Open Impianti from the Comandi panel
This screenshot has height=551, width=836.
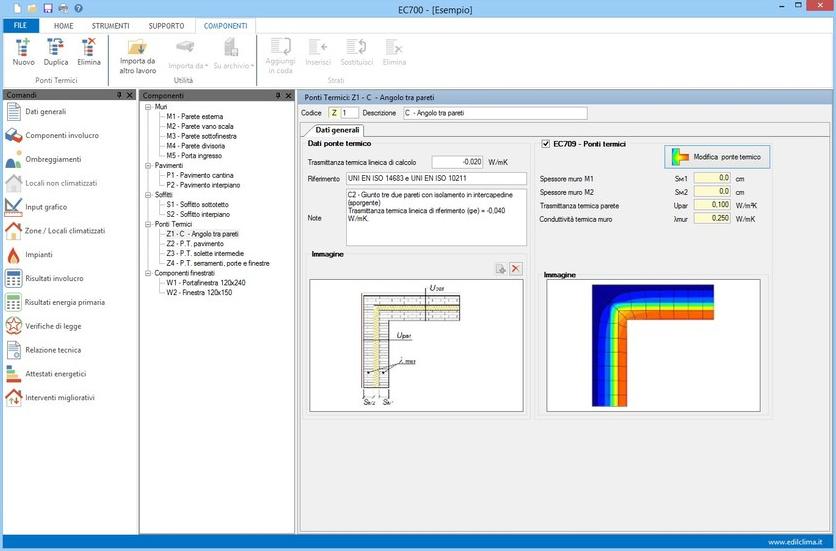(40, 255)
